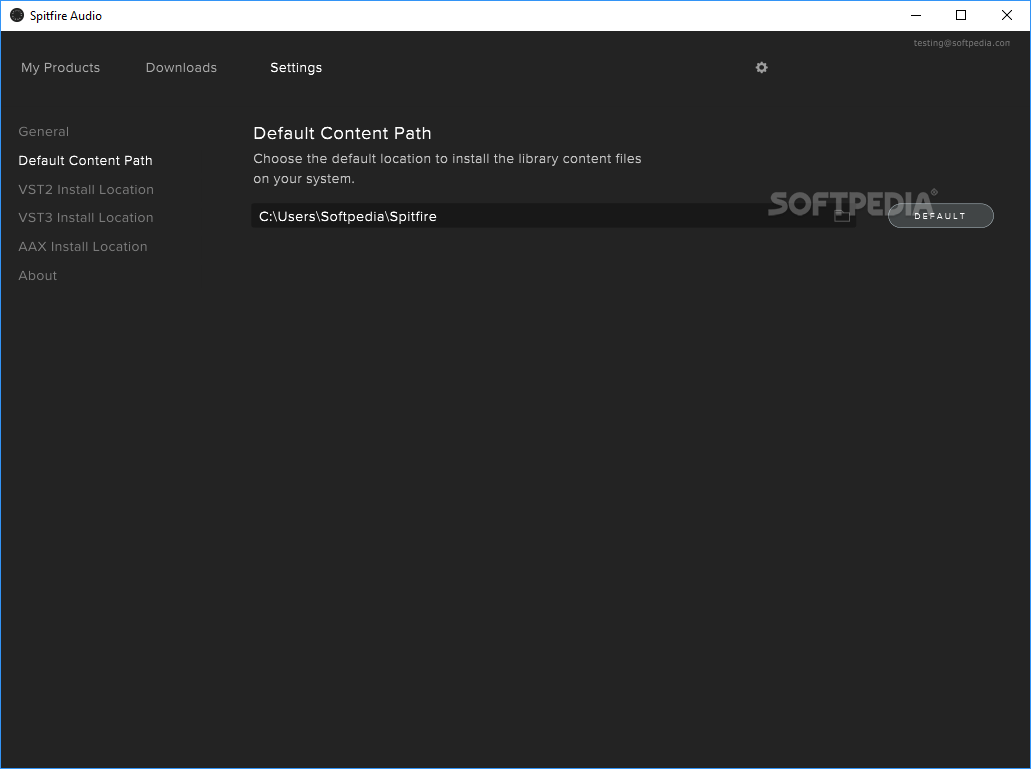Select Default Content Path in the sidebar
Image resolution: width=1031 pixels, height=769 pixels.
[x=85, y=160]
